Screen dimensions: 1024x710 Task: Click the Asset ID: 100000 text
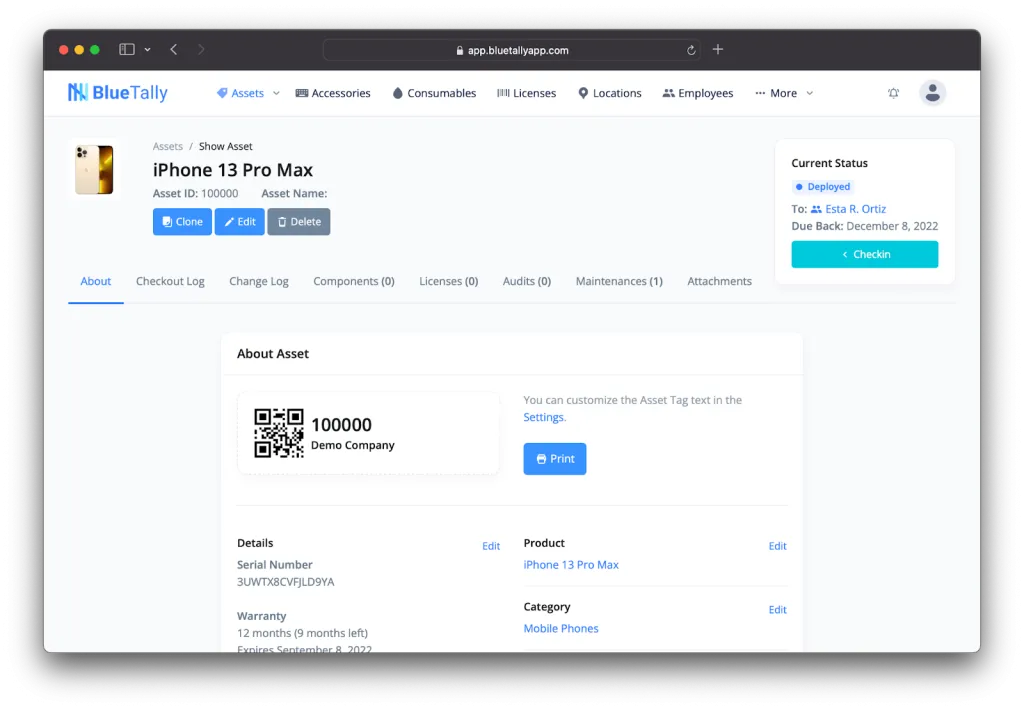[195, 193]
